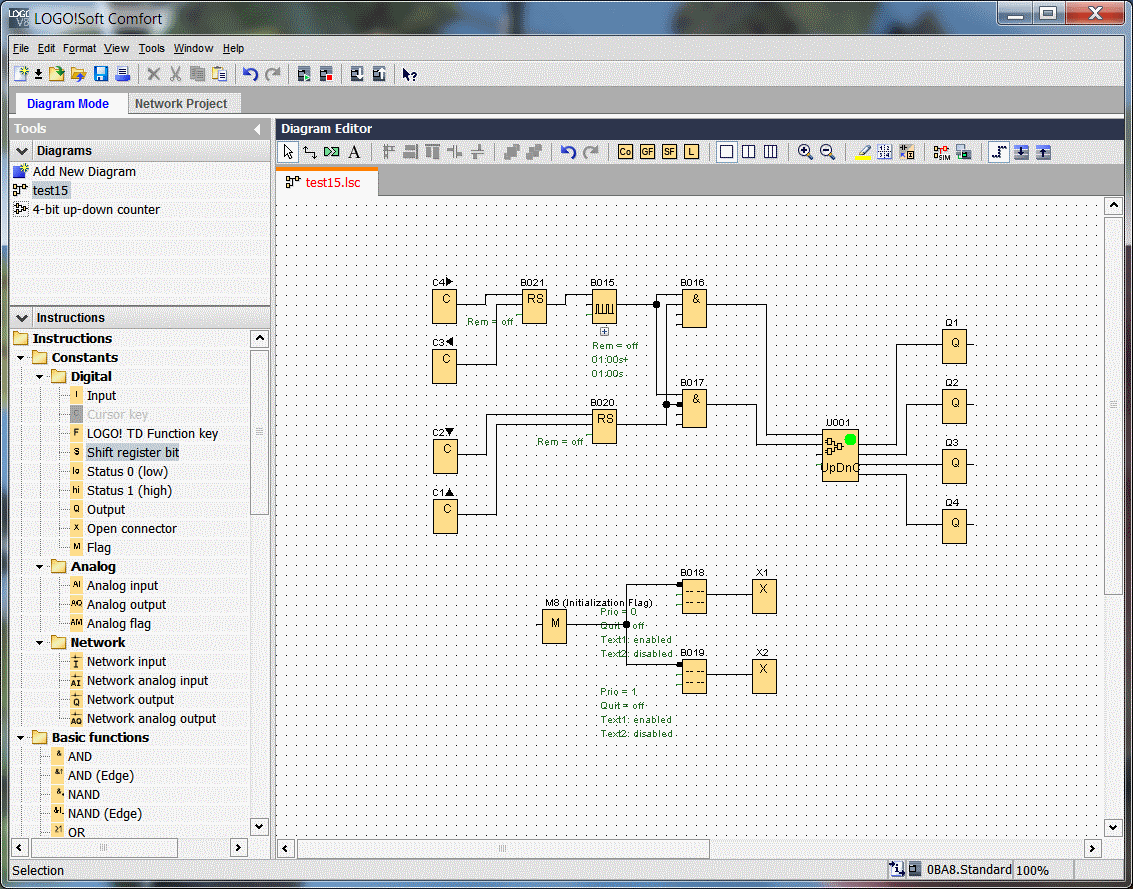
Task: Open the 4-bit up-down counter diagram
Action: pyautogui.click(x=96, y=210)
